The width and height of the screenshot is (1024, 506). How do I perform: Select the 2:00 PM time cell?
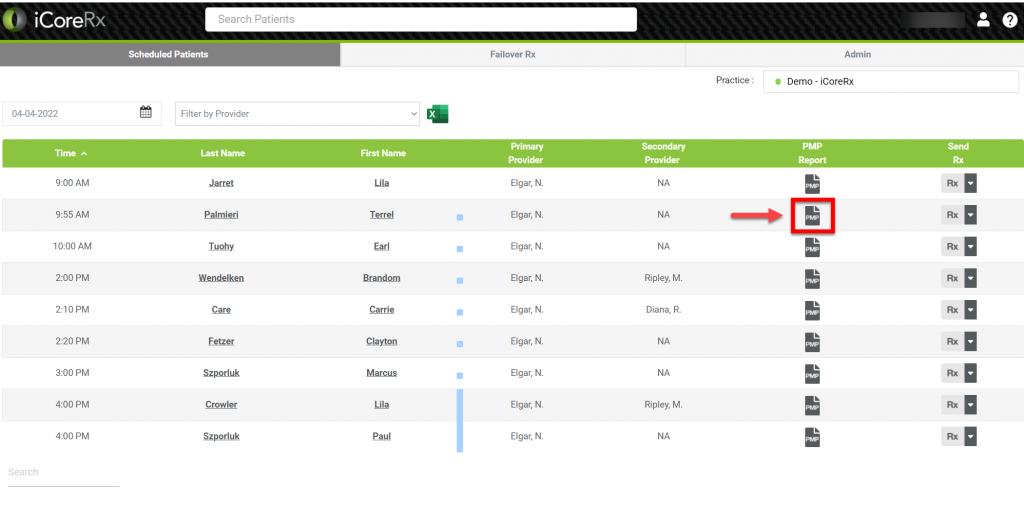click(72, 278)
